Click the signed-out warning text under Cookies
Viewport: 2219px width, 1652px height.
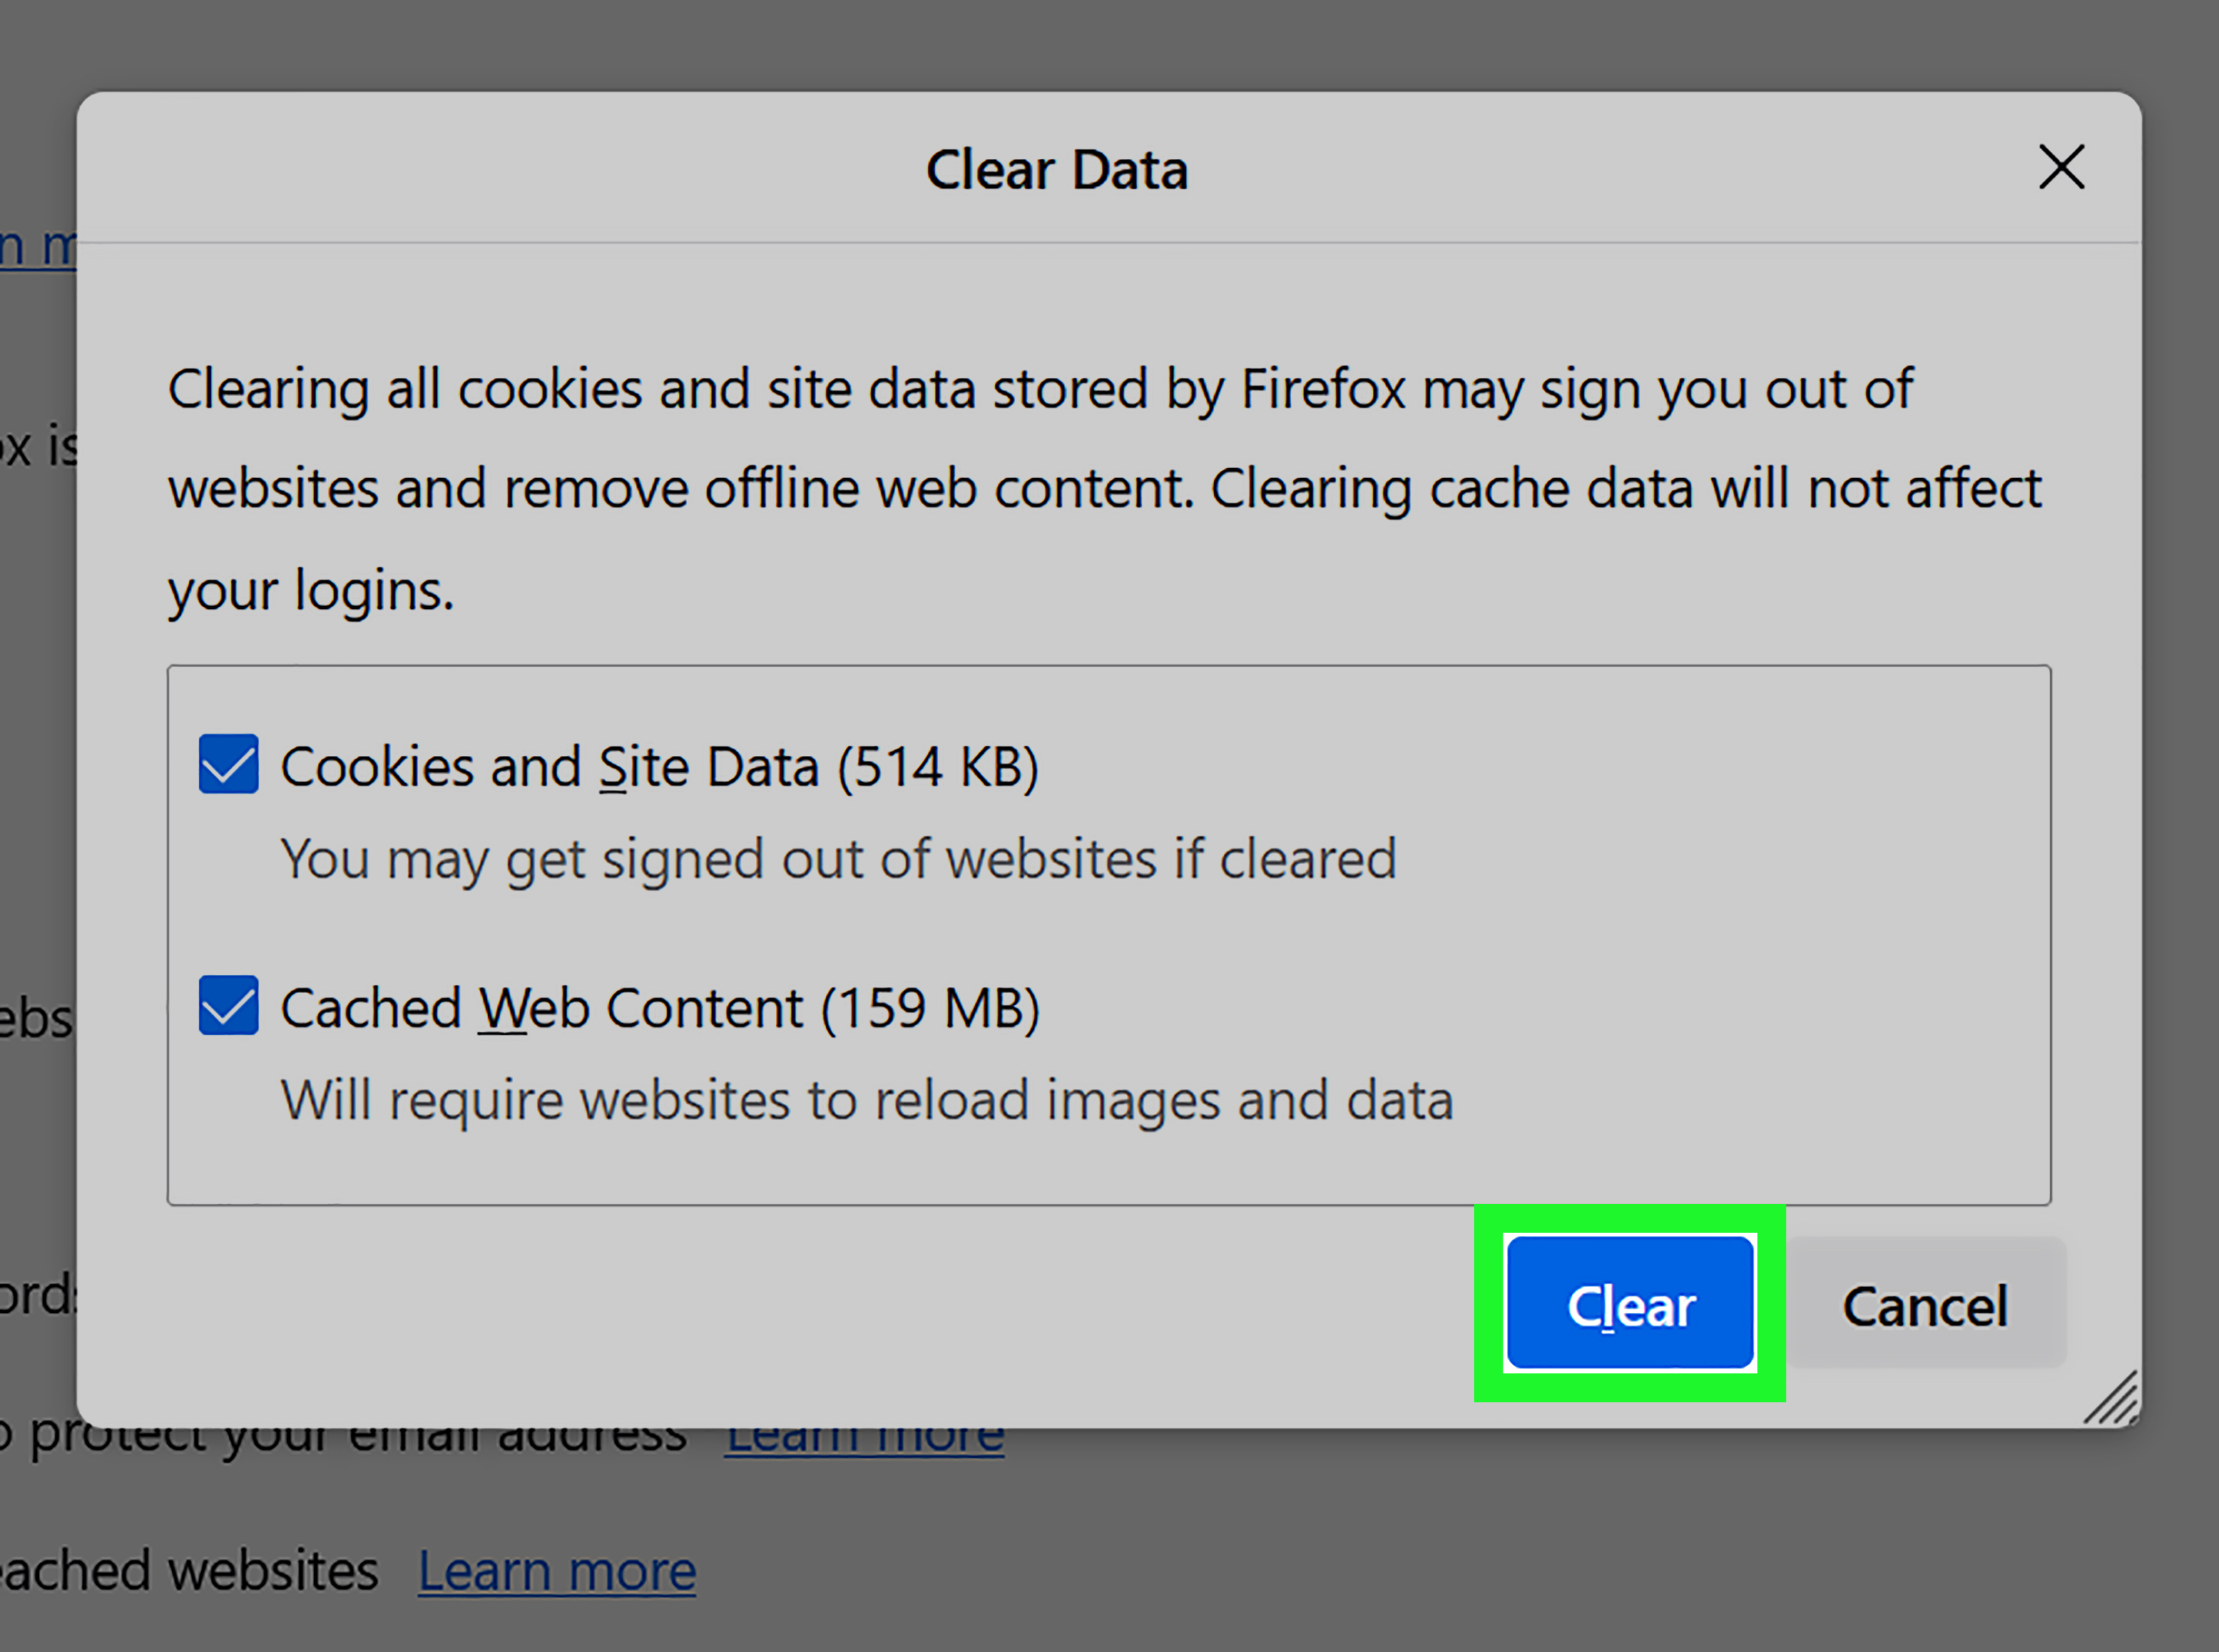[x=838, y=858]
